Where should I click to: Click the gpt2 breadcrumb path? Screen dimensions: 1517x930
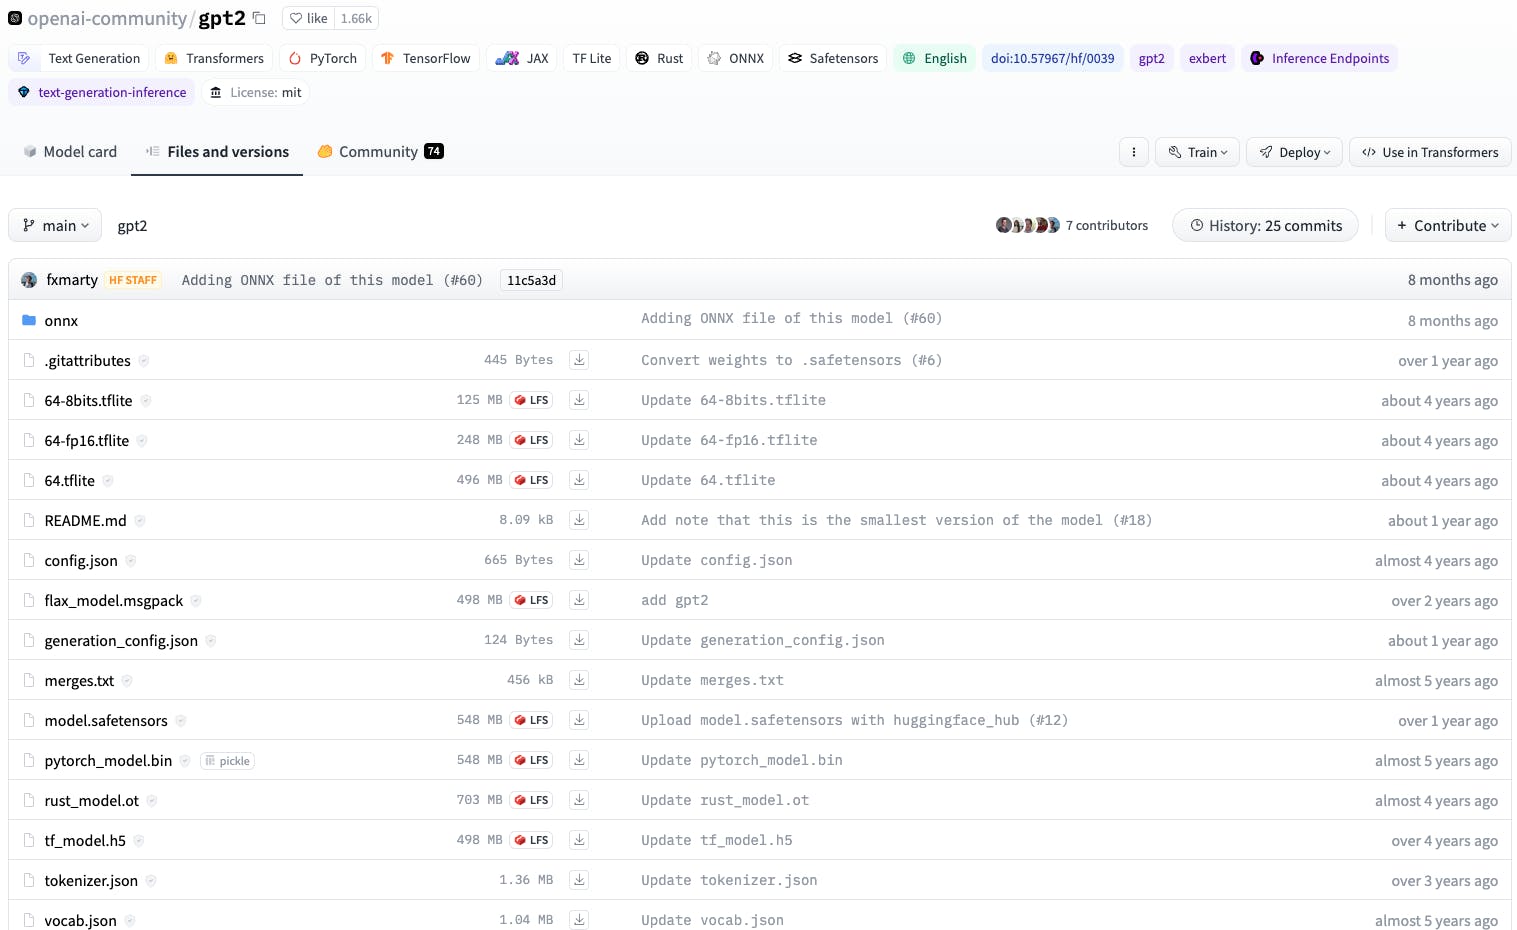(132, 226)
